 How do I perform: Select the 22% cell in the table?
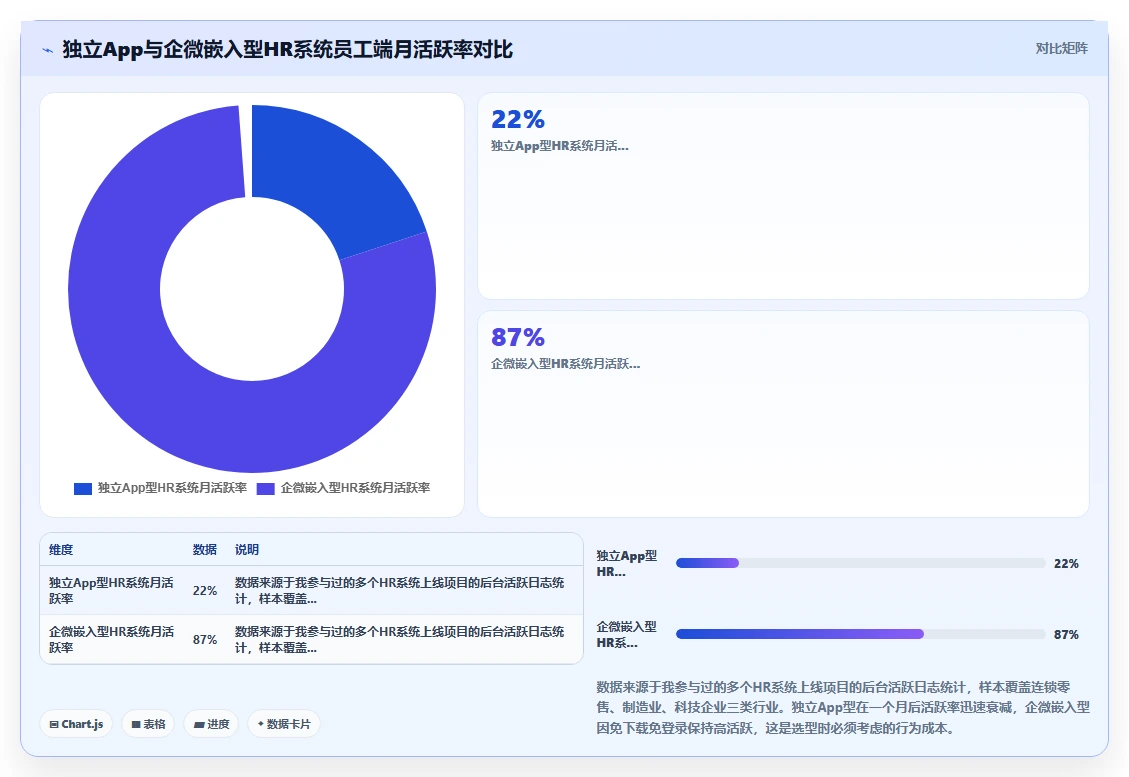click(x=204, y=590)
